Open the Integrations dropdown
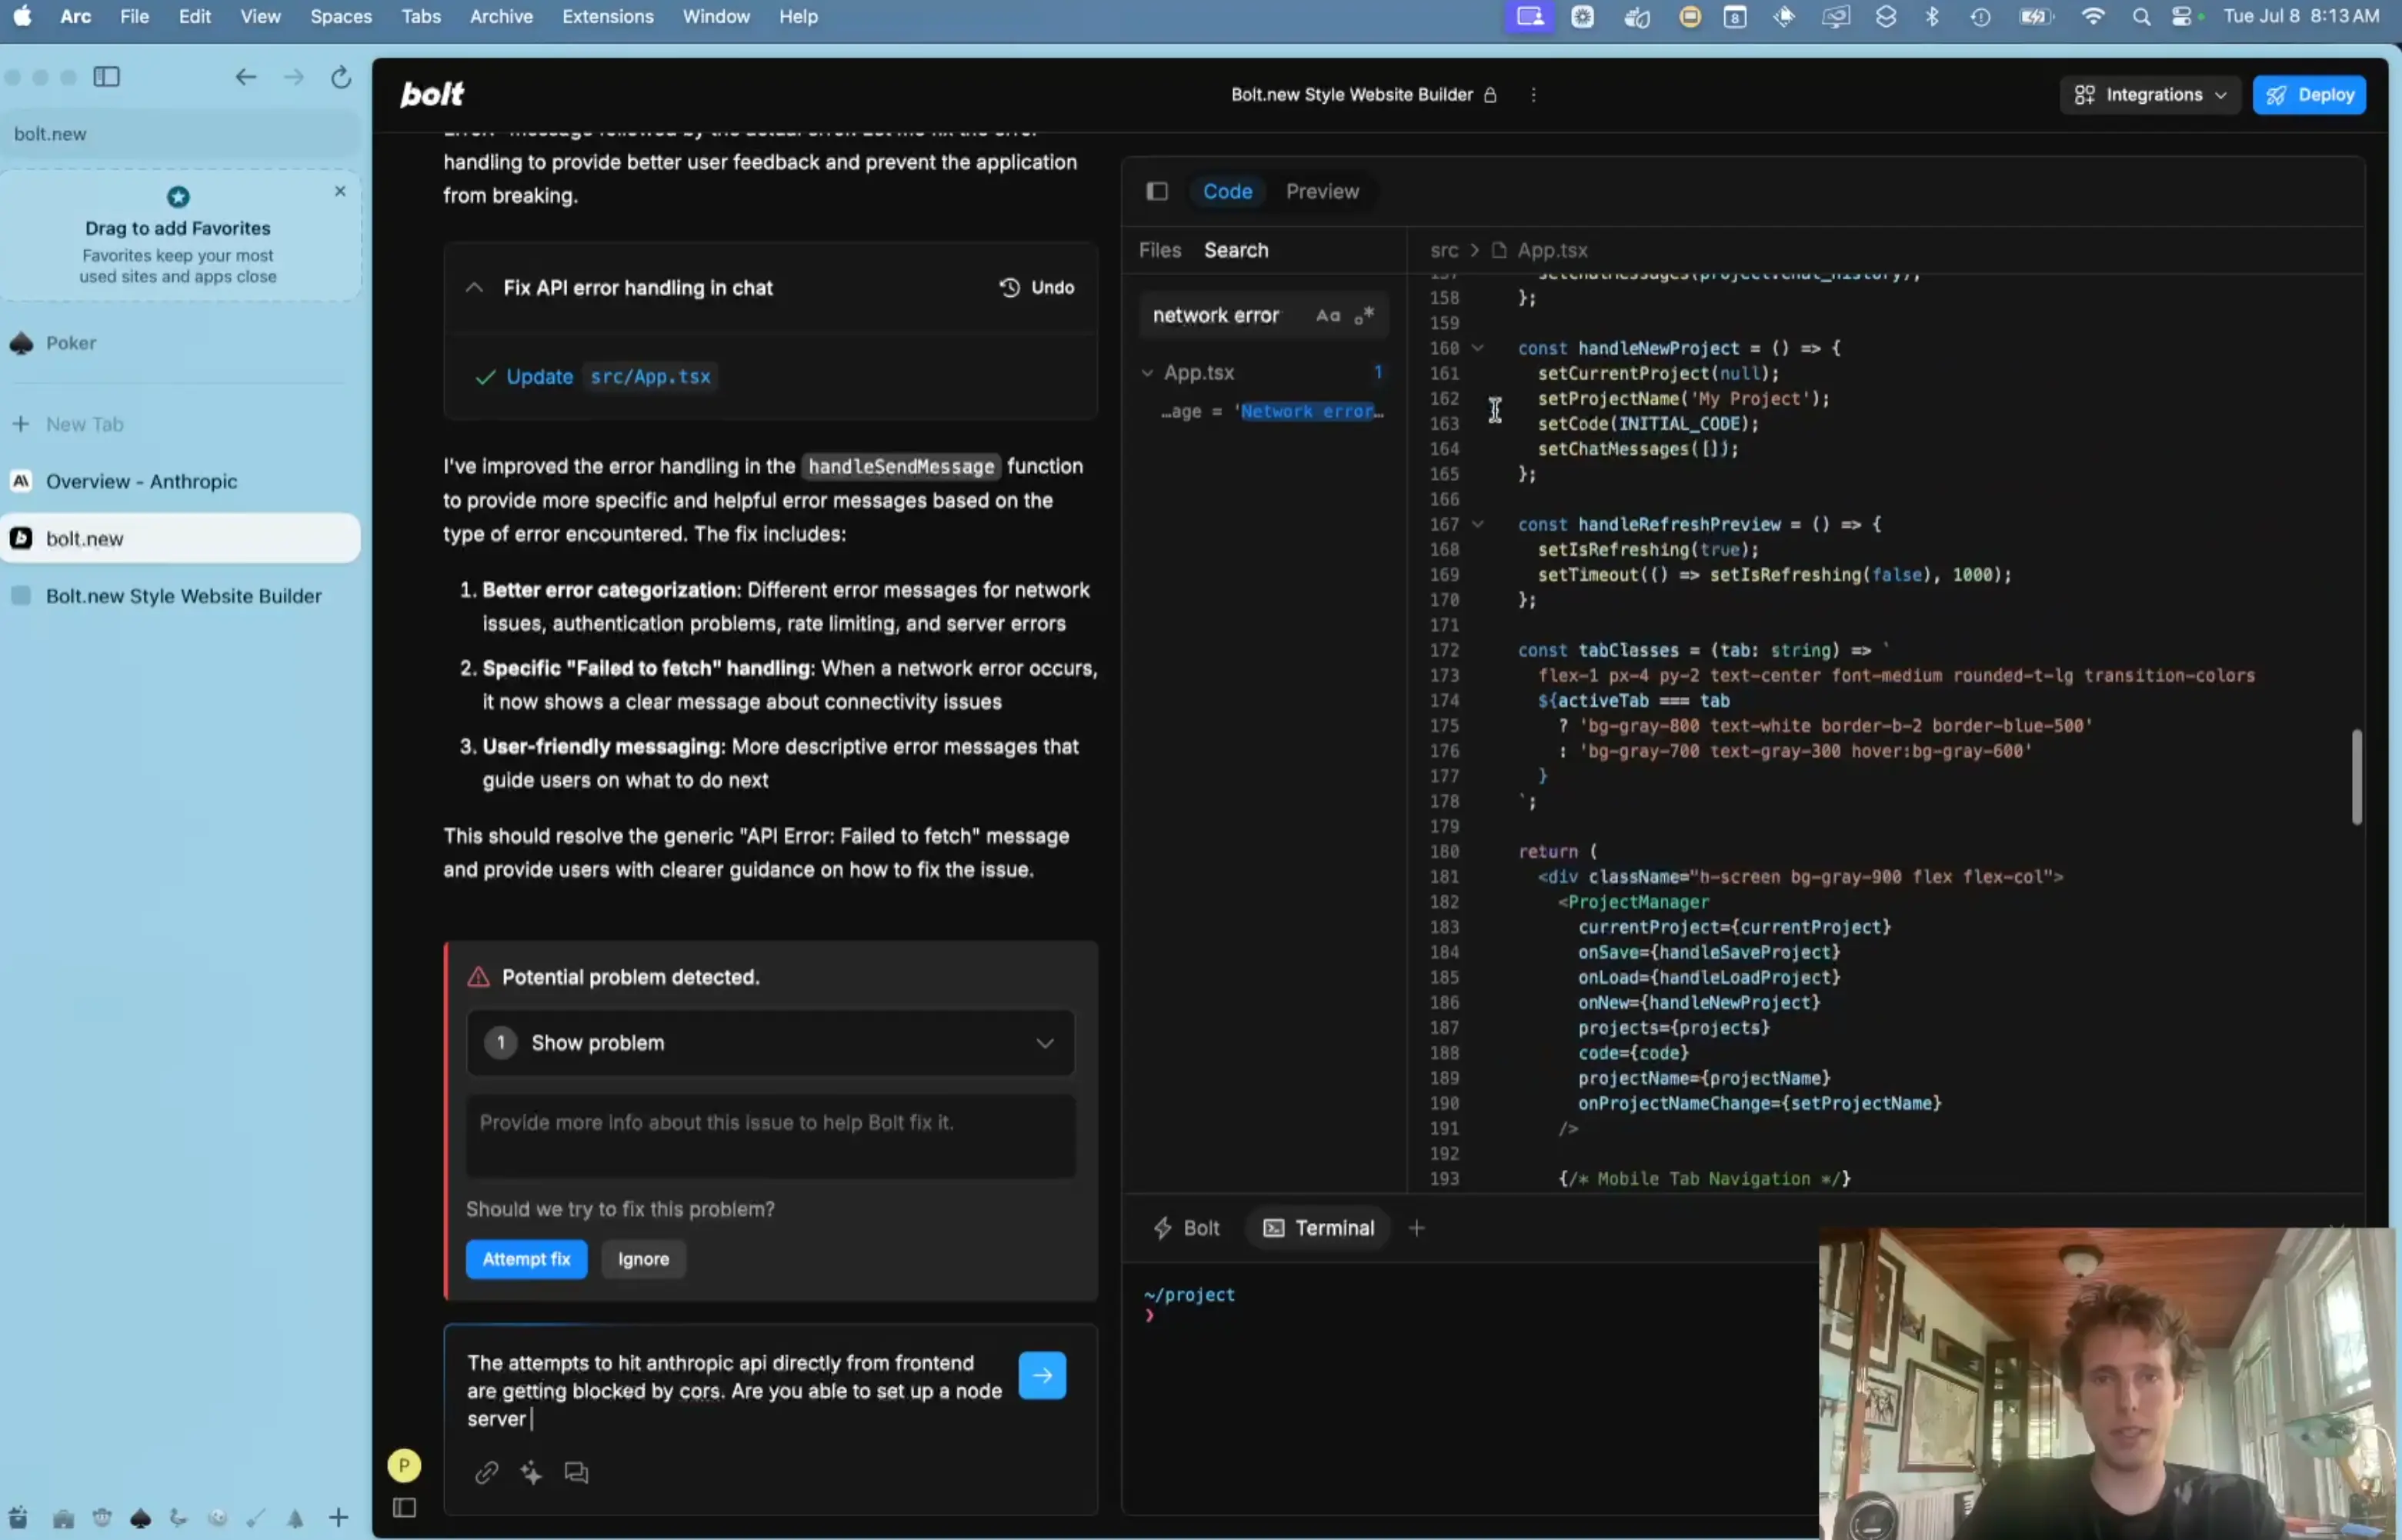 click(x=2148, y=94)
